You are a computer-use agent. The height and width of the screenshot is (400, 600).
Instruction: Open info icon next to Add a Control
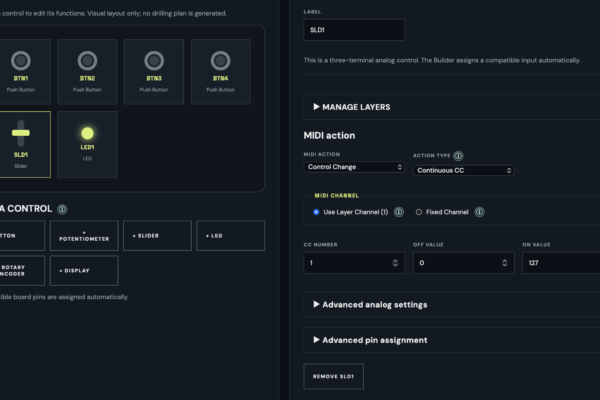(x=62, y=209)
